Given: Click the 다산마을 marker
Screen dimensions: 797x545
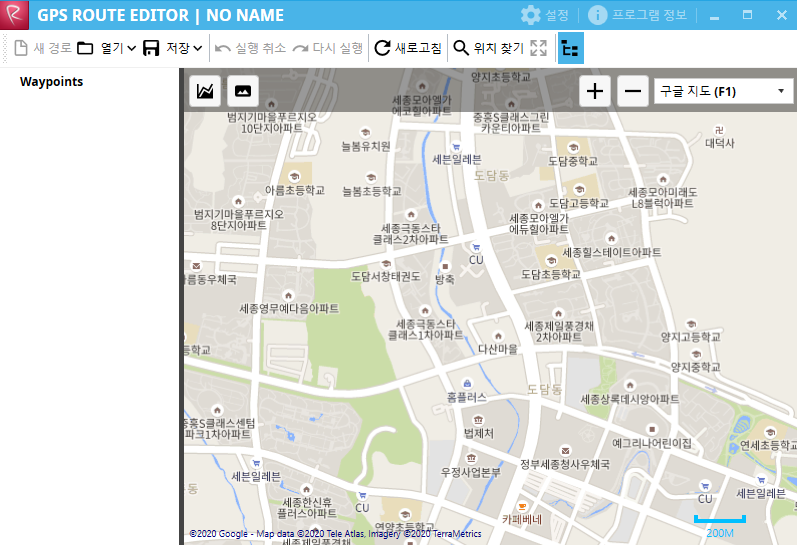Looking at the screenshot, I should [x=498, y=336].
